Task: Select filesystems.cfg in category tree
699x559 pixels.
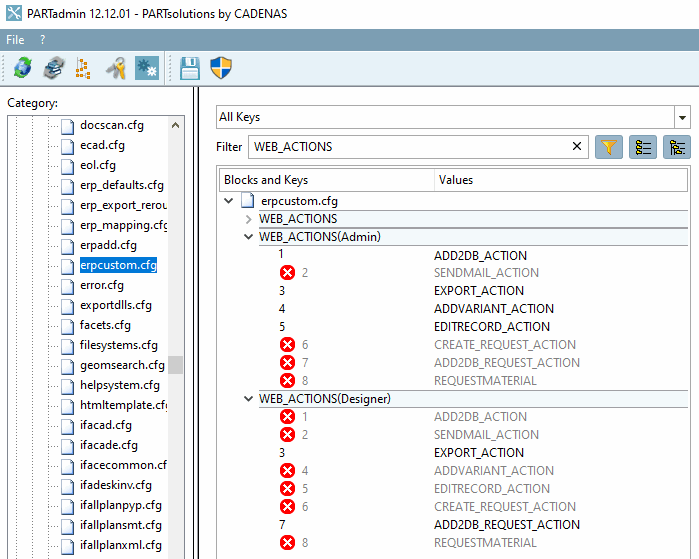Action: pos(119,345)
